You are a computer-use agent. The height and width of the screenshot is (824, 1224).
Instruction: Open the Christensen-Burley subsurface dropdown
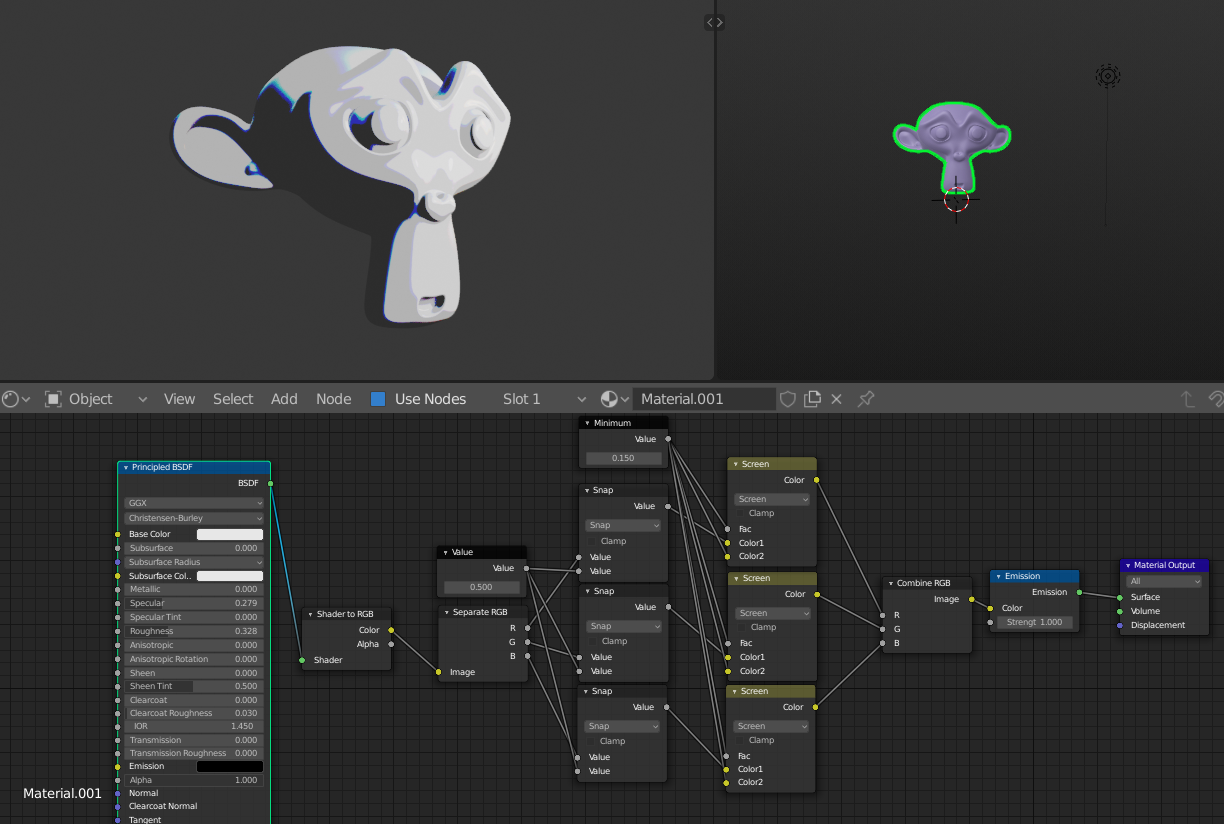(194, 518)
